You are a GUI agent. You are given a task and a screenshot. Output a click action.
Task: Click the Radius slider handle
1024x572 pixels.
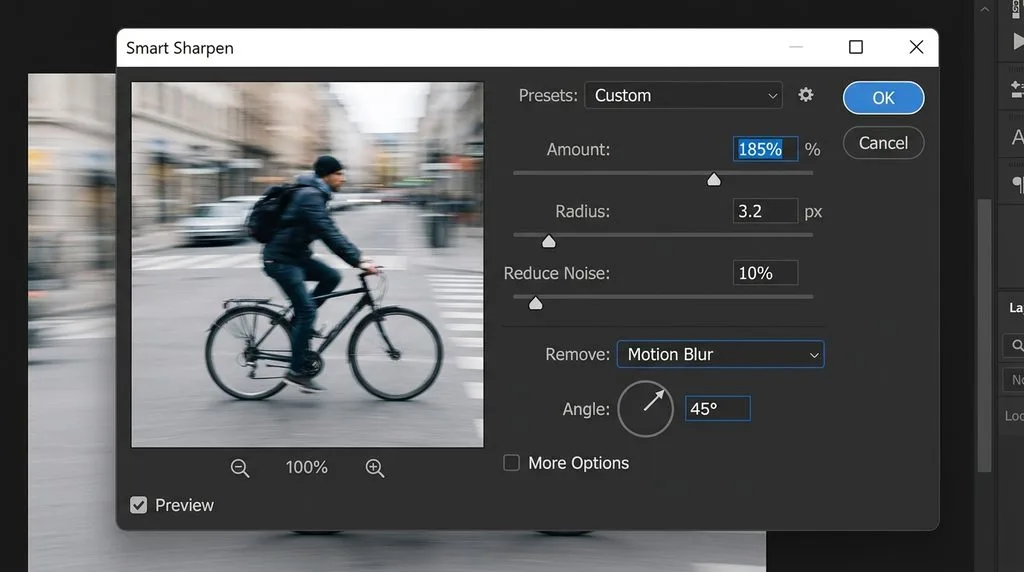tap(549, 241)
